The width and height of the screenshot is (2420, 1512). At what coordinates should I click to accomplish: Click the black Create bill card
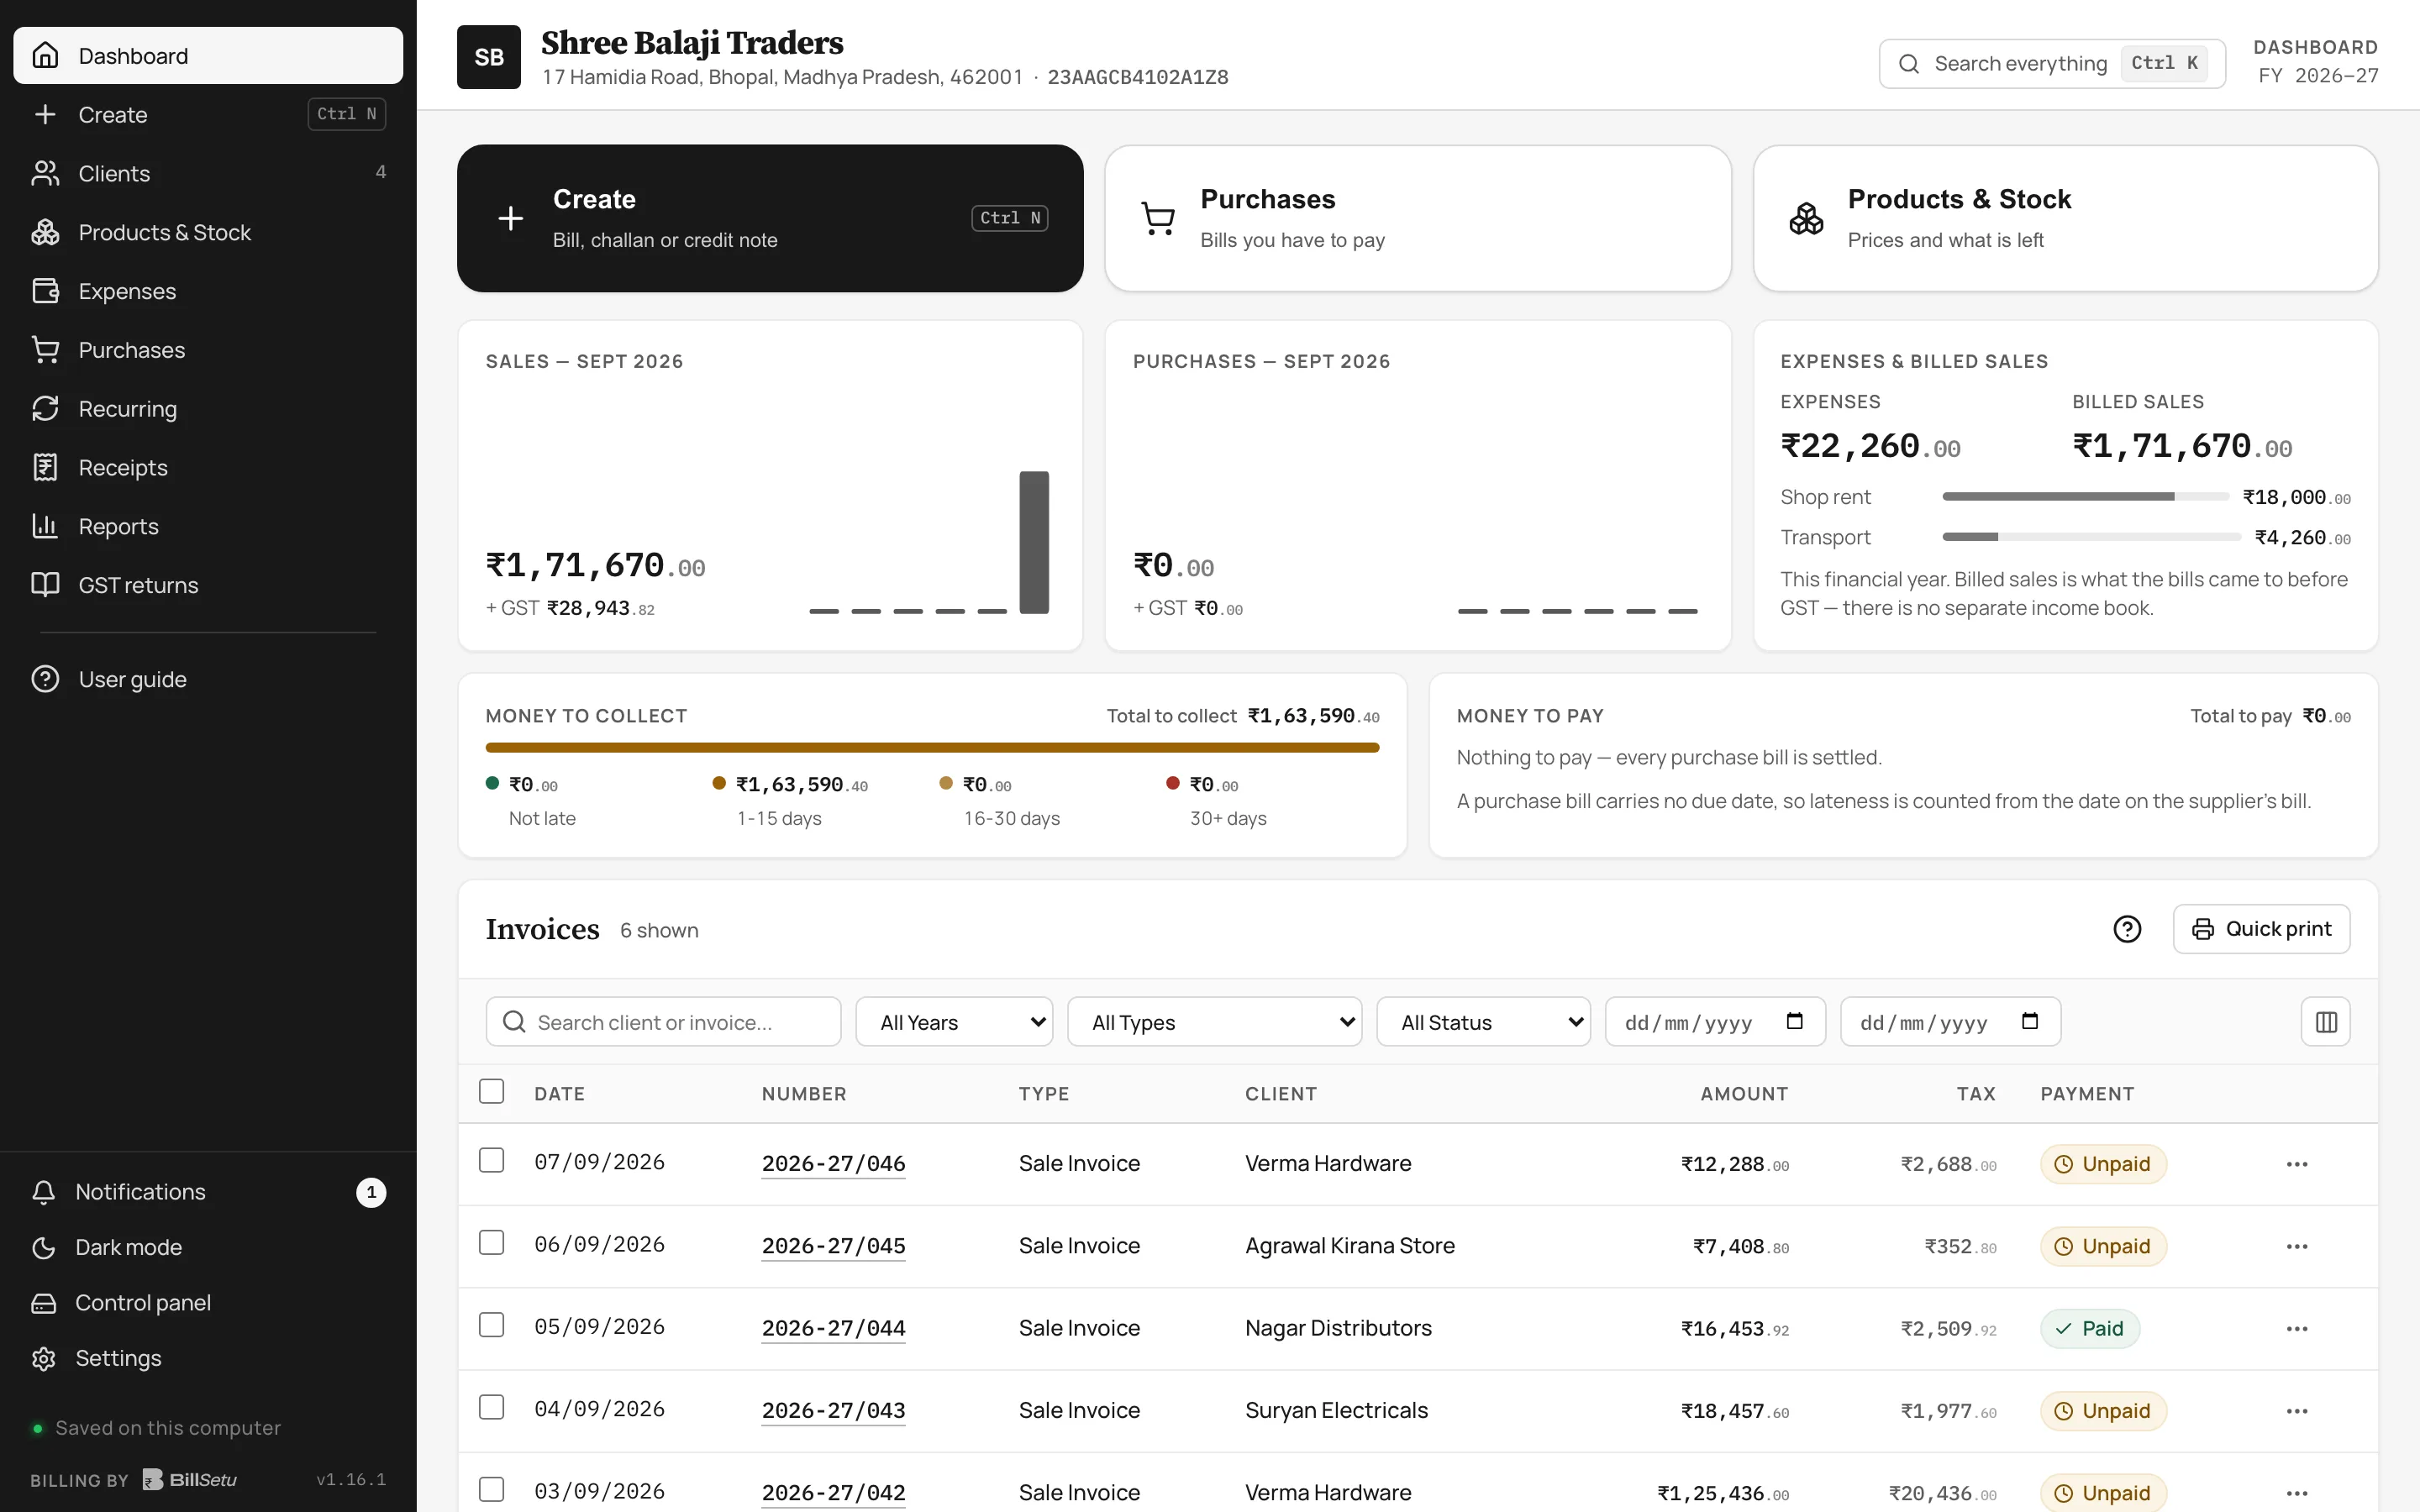(770, 218)
